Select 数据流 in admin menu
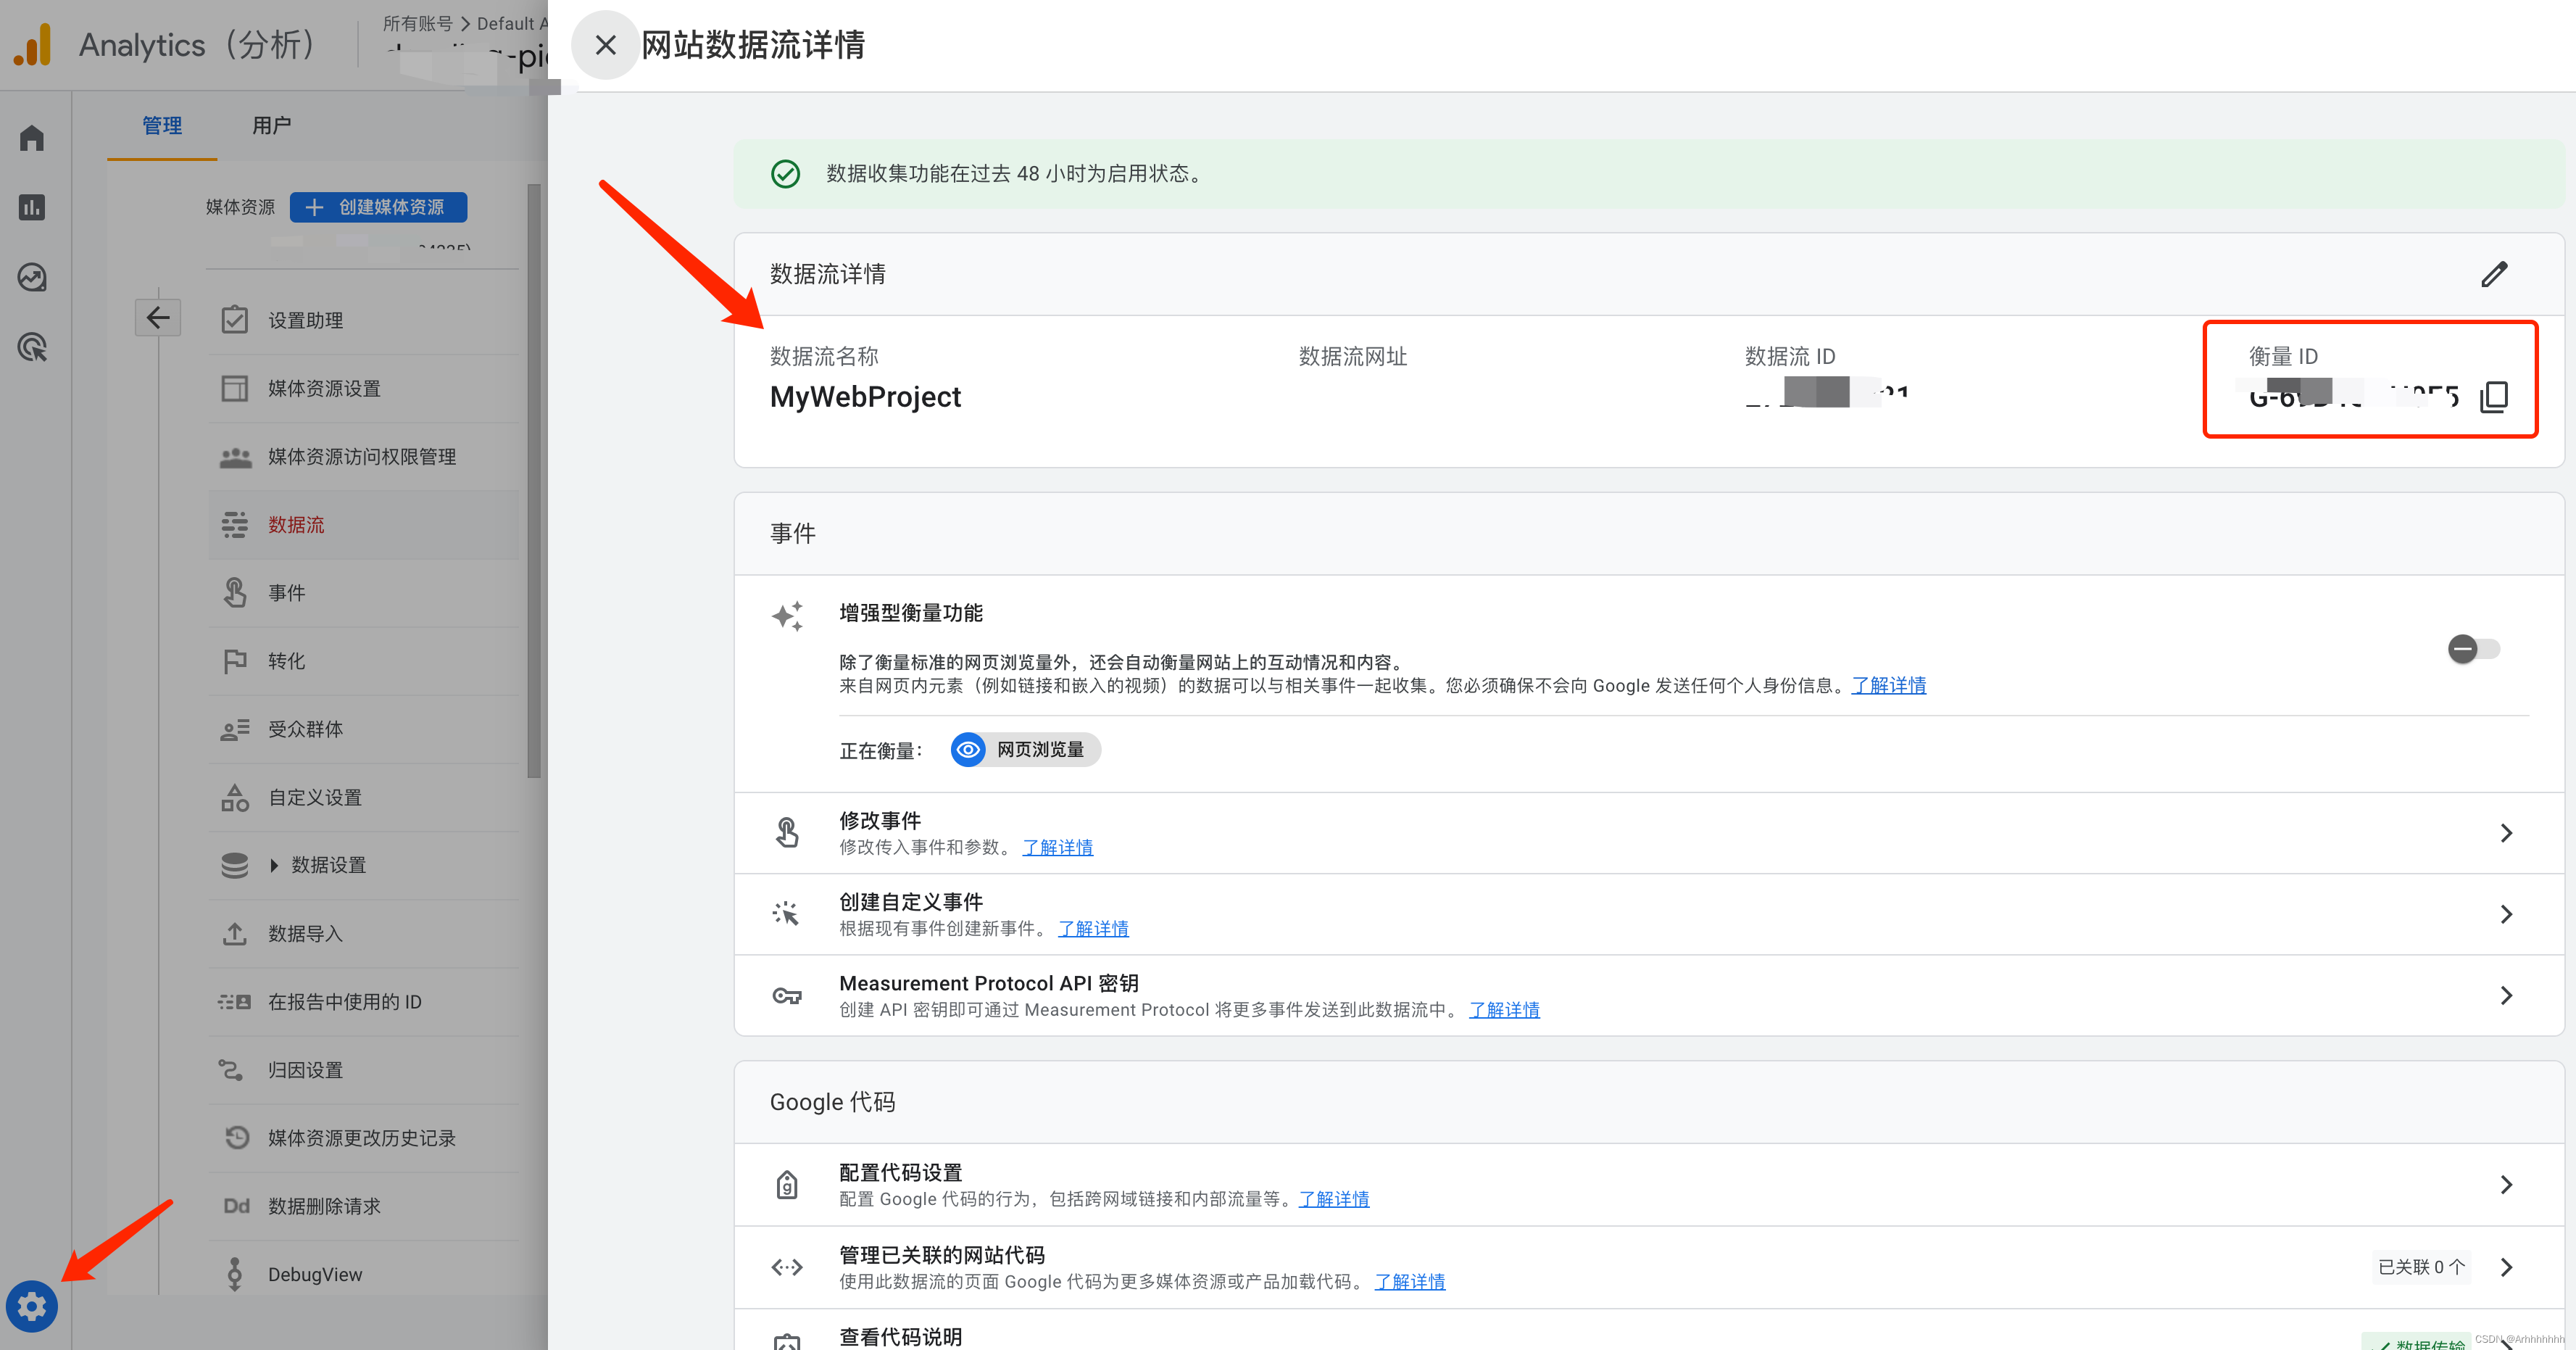 click(x=364, y=524)
